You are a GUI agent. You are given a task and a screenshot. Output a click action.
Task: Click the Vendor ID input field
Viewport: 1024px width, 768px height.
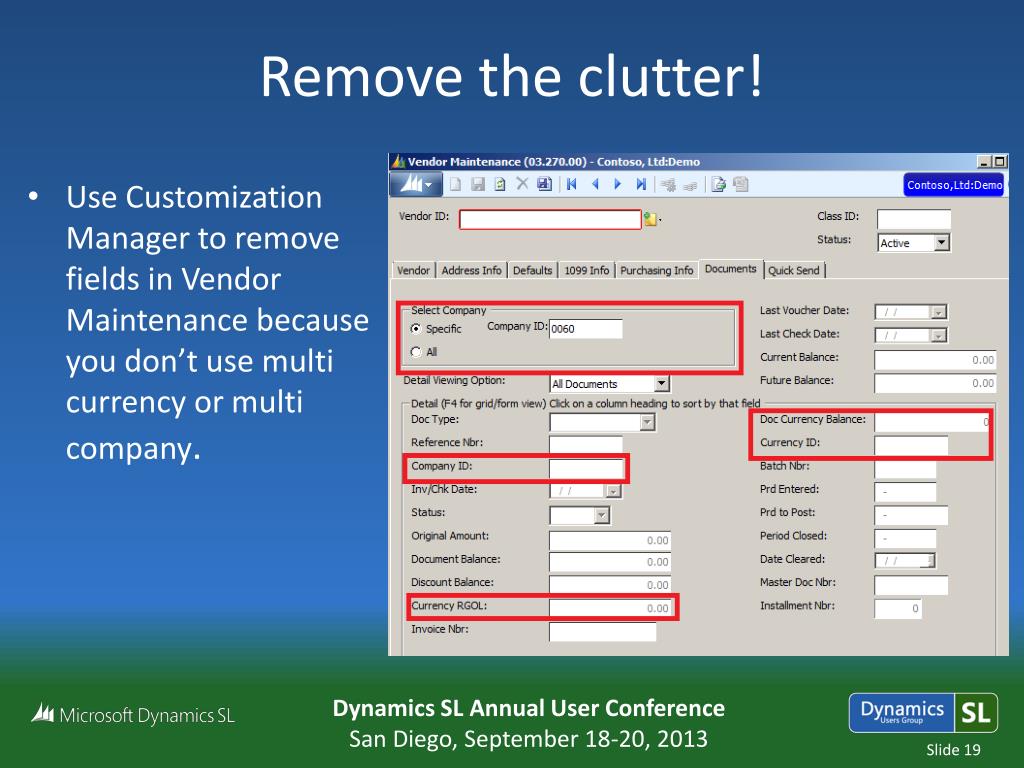click(550, 219)
